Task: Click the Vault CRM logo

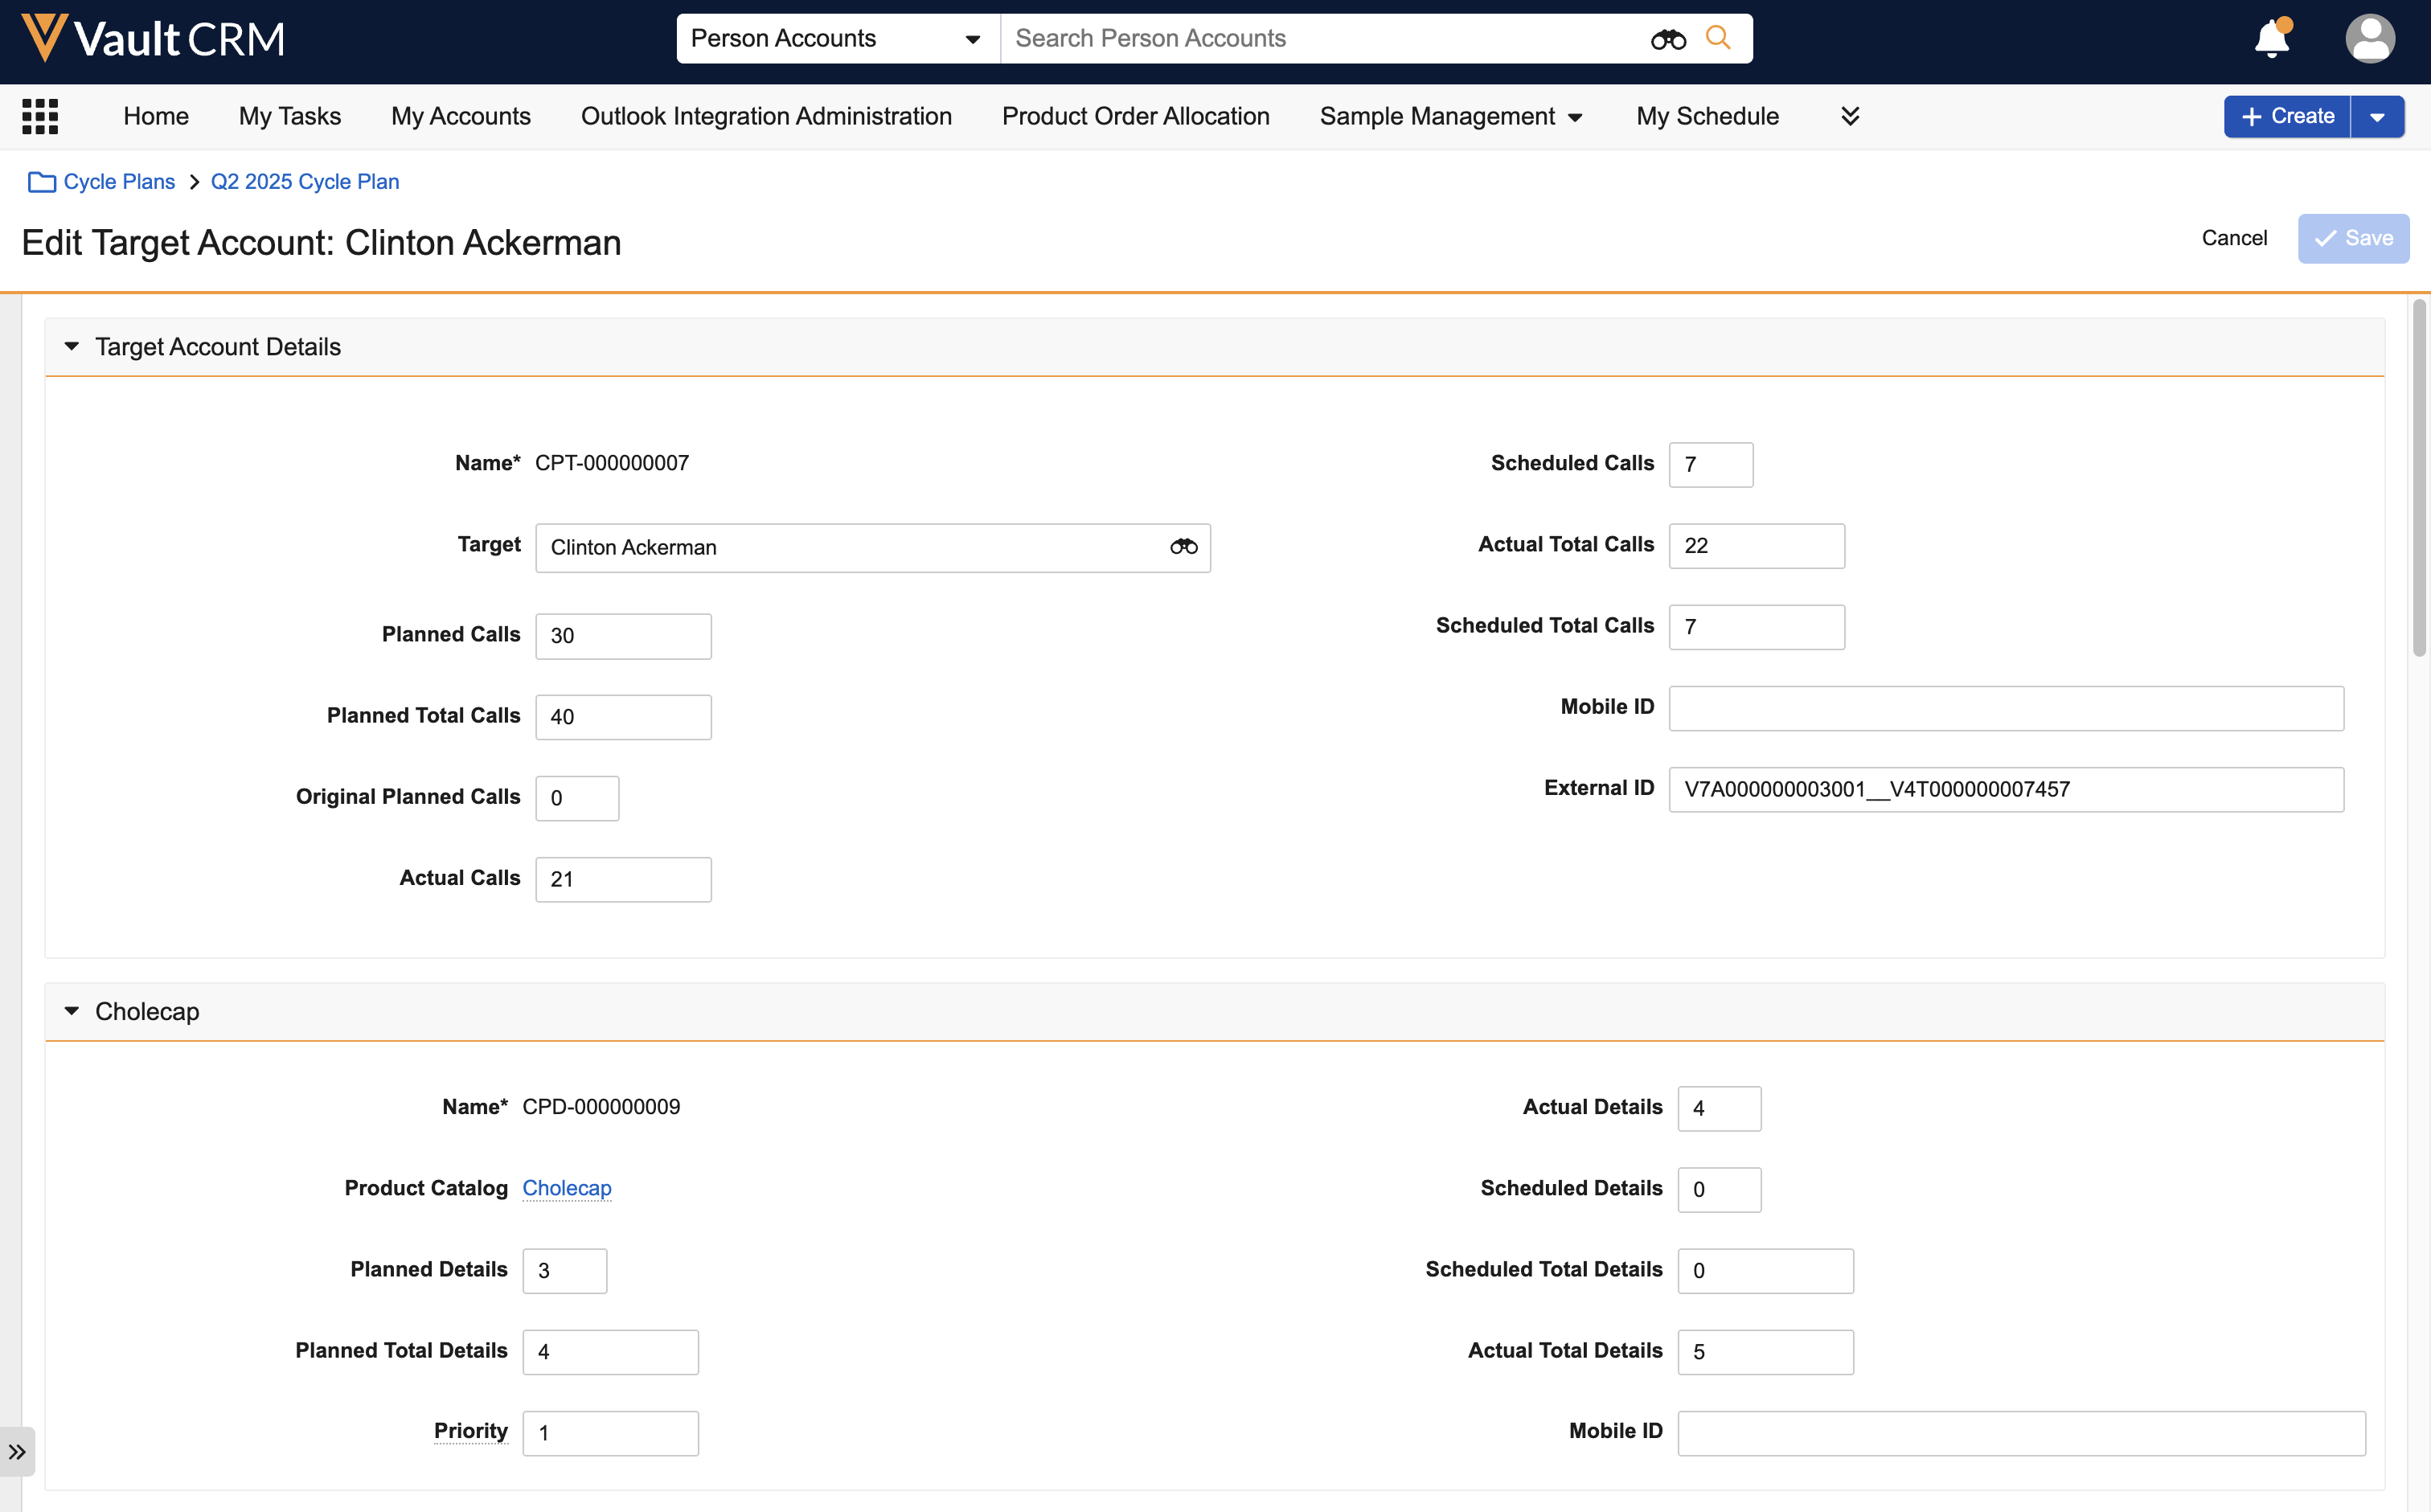Action: pos(153,38)
